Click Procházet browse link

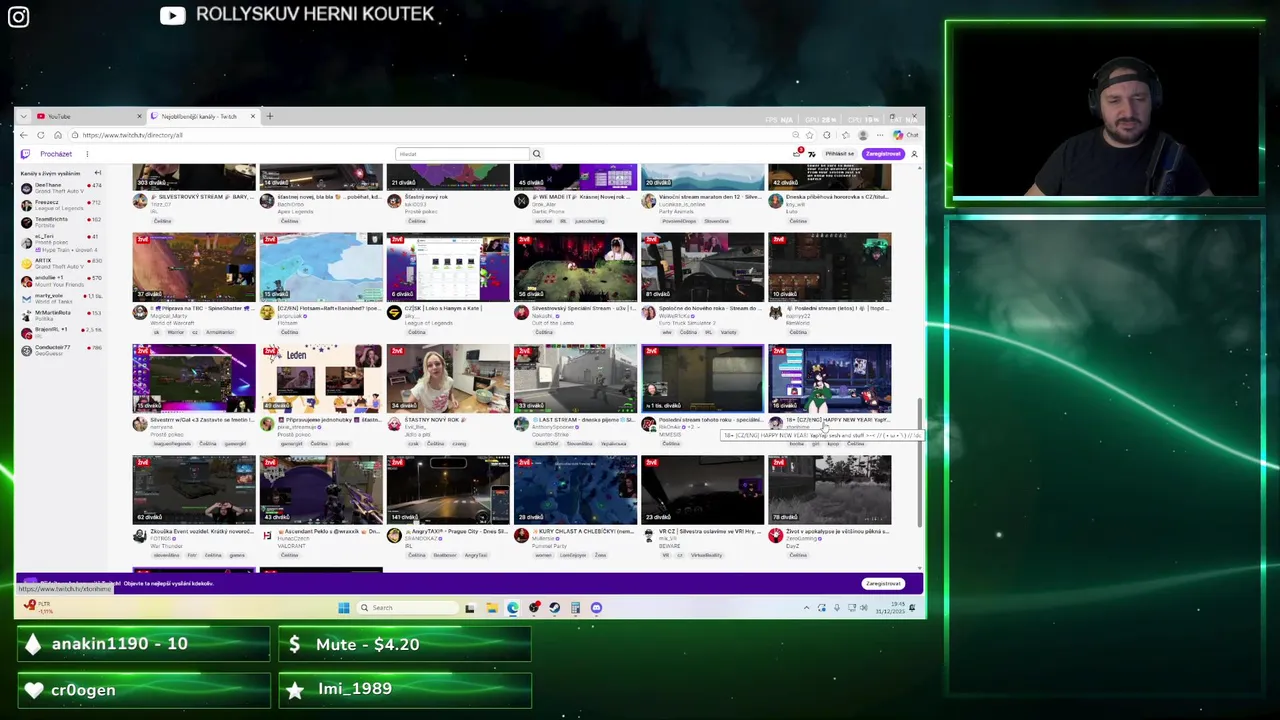pyautogui.click(x=56, y=154)
